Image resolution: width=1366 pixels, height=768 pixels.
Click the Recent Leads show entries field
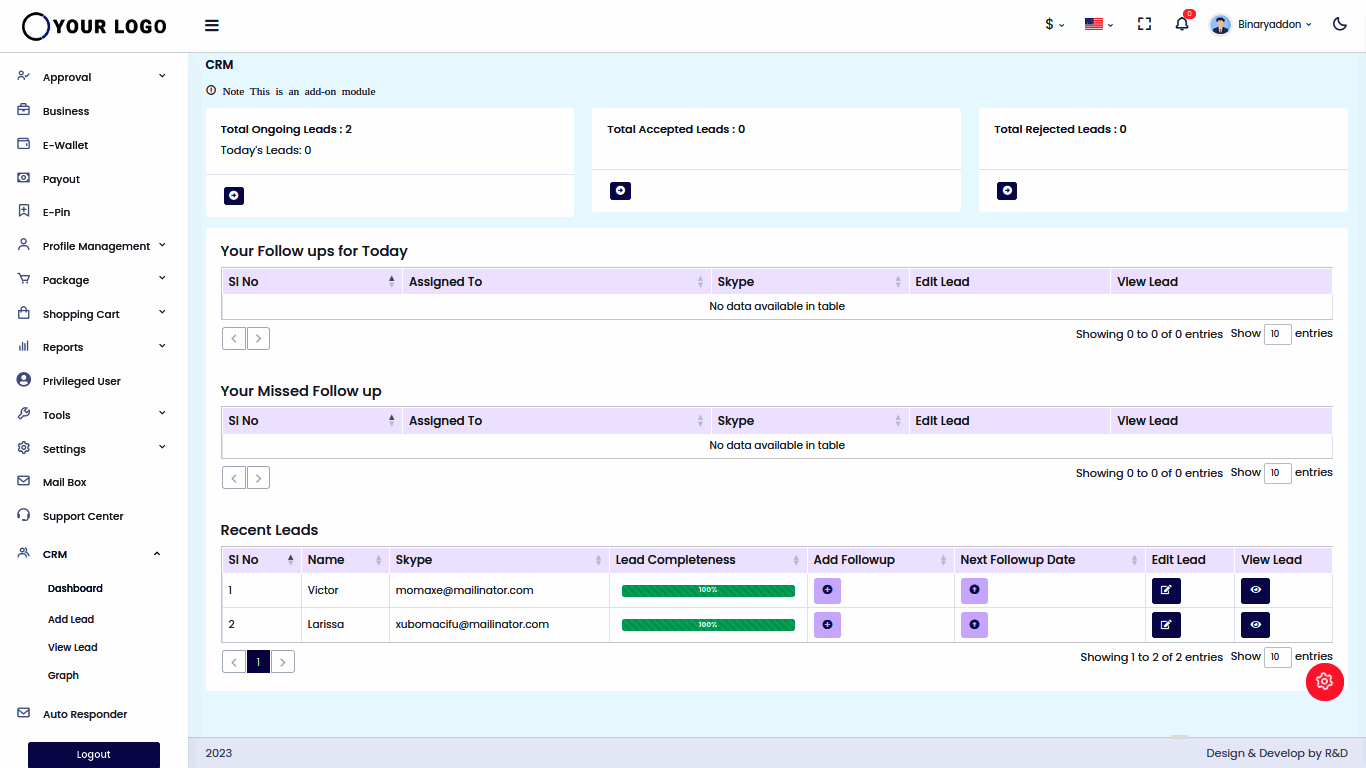(1277, 657)
